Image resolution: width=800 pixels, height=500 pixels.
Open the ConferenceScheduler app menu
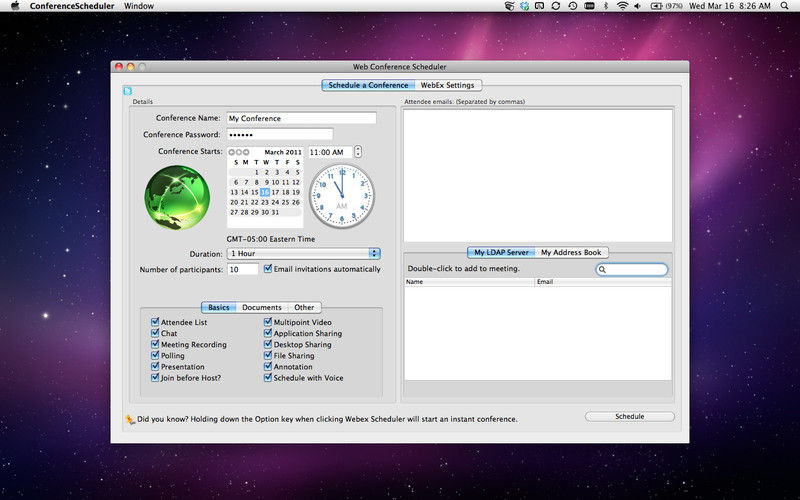[x=72, y=6]
